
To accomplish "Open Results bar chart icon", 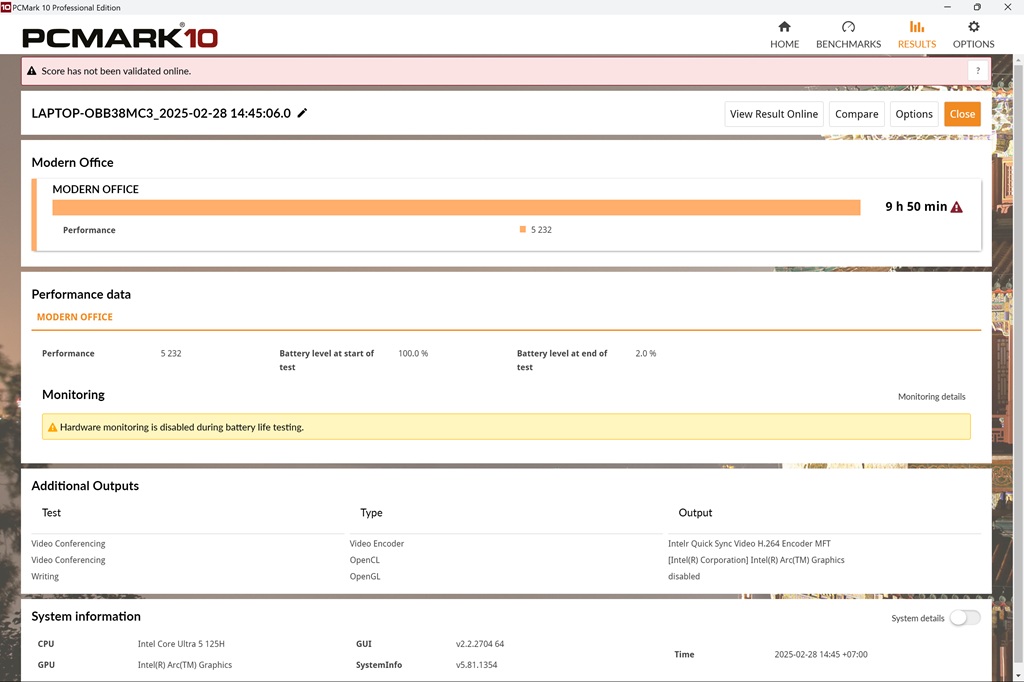I will pos(916,27).
